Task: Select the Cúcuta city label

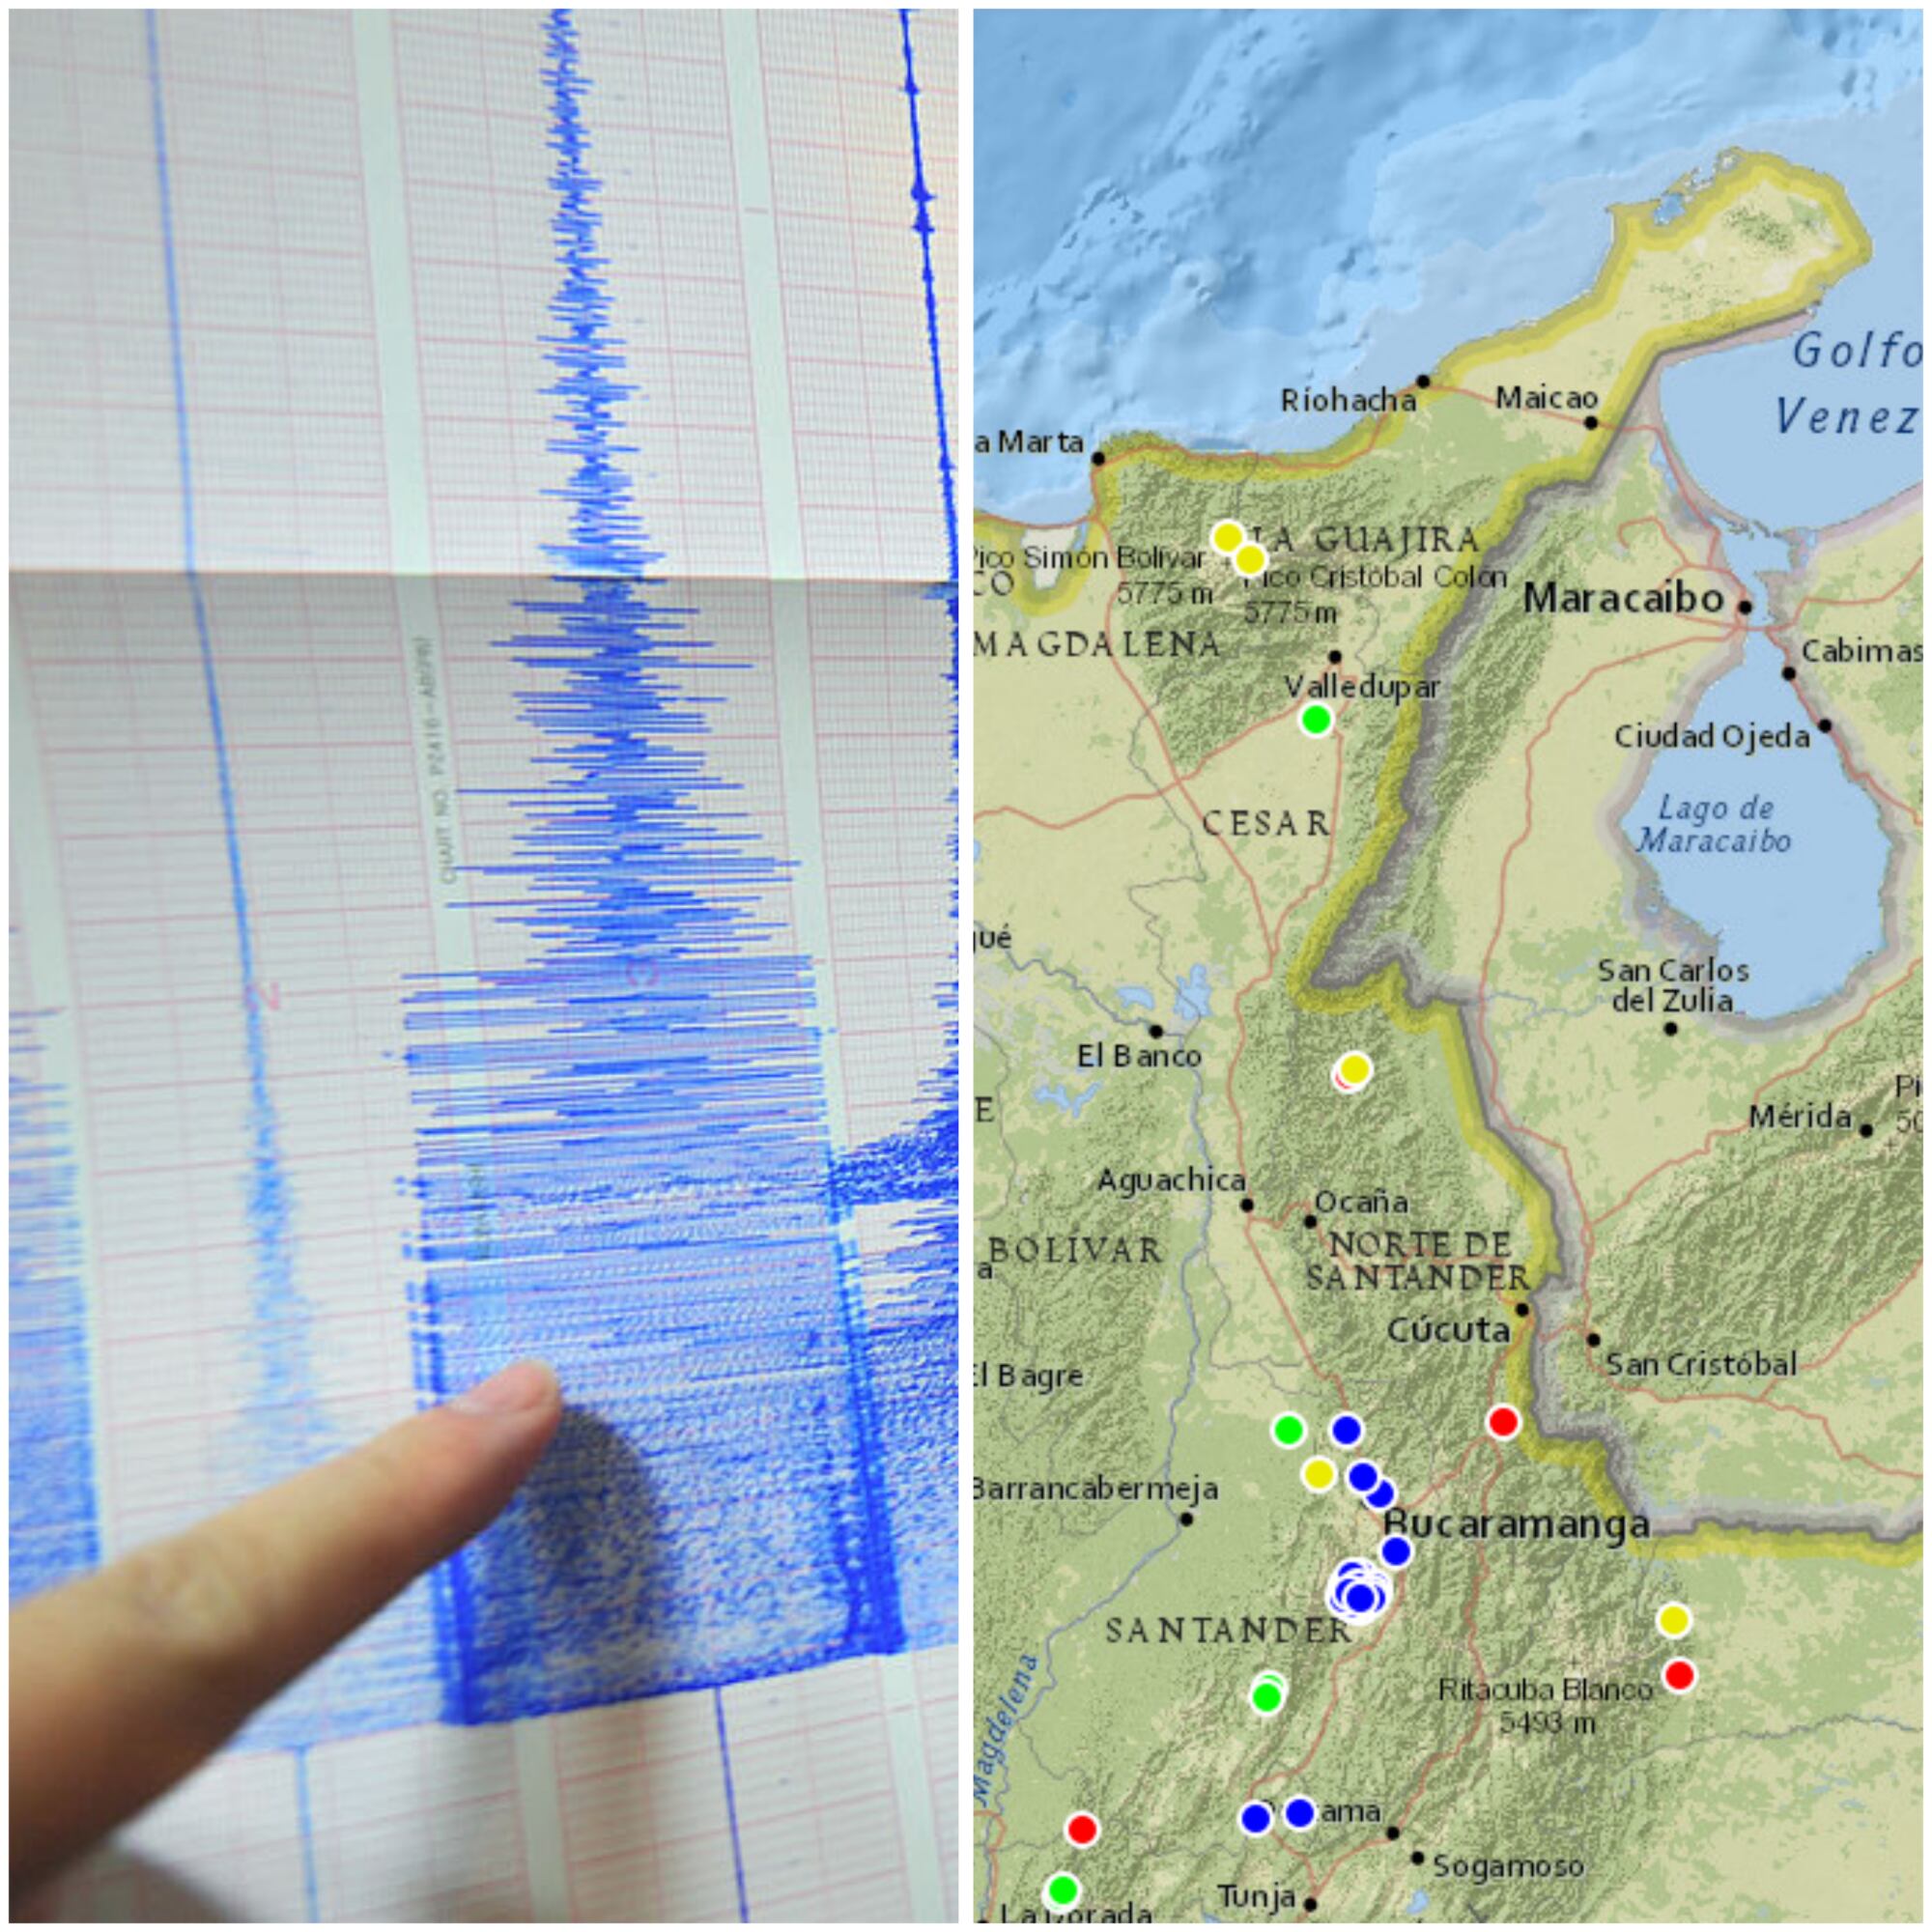Action: 1447,1331
